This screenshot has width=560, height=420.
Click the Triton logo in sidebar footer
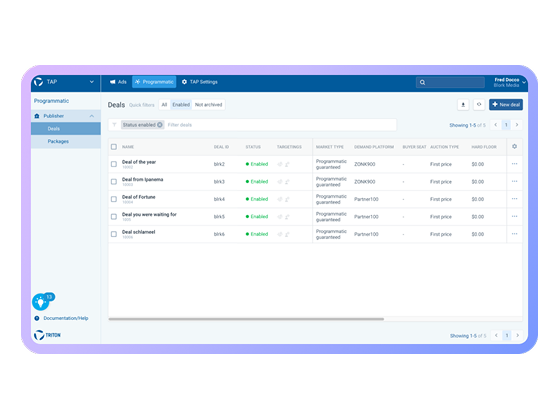point(47,335)
